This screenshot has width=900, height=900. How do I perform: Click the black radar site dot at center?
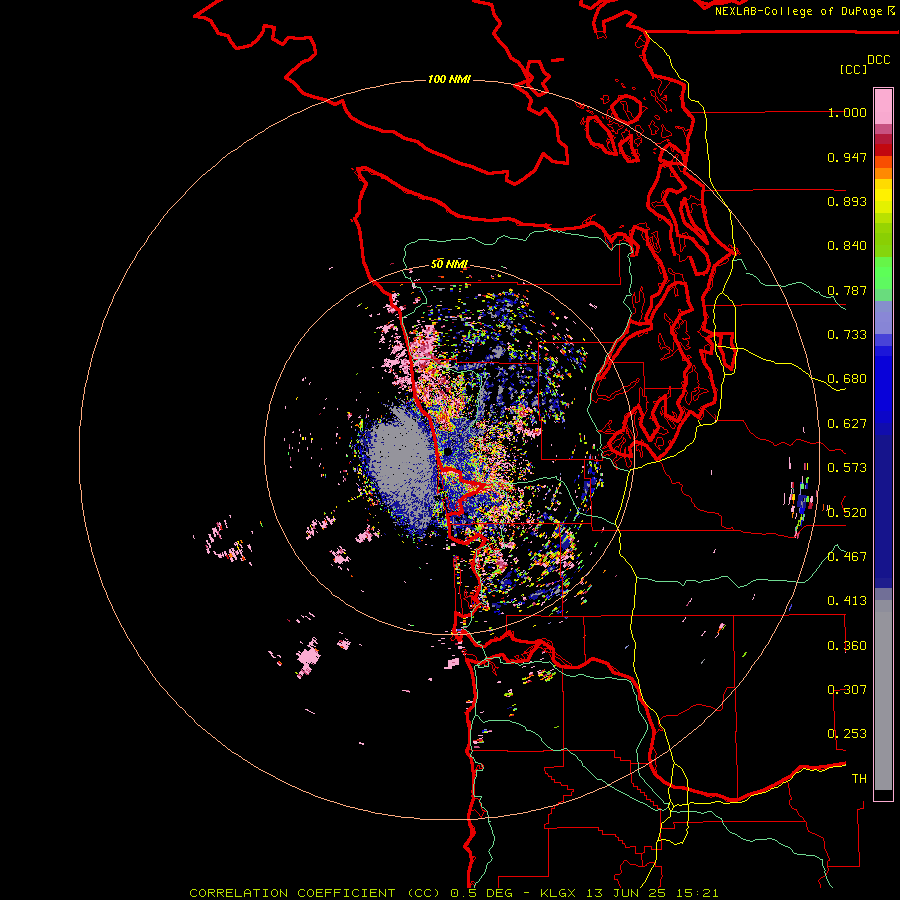pyautogui.click(x=447, y=452)
